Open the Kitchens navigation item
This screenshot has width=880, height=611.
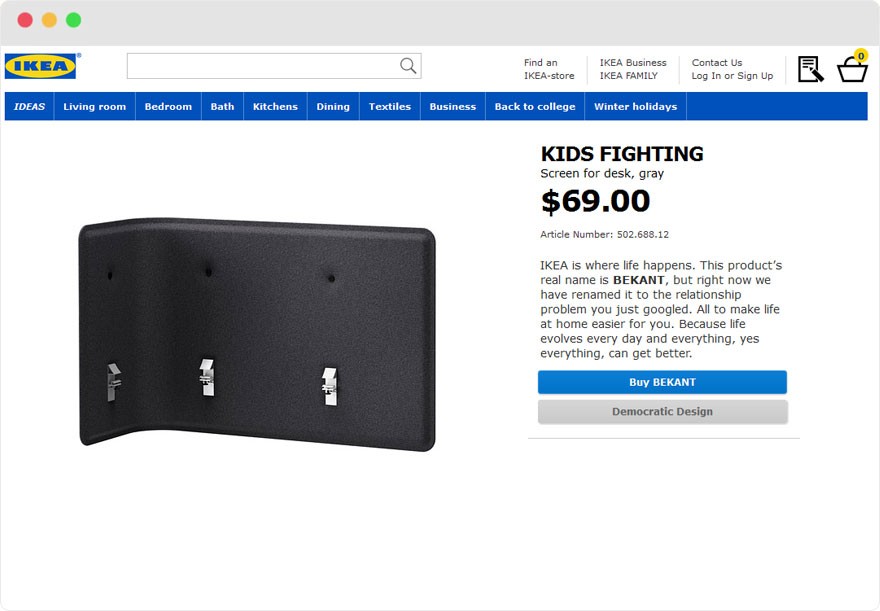tap(275, 107)
